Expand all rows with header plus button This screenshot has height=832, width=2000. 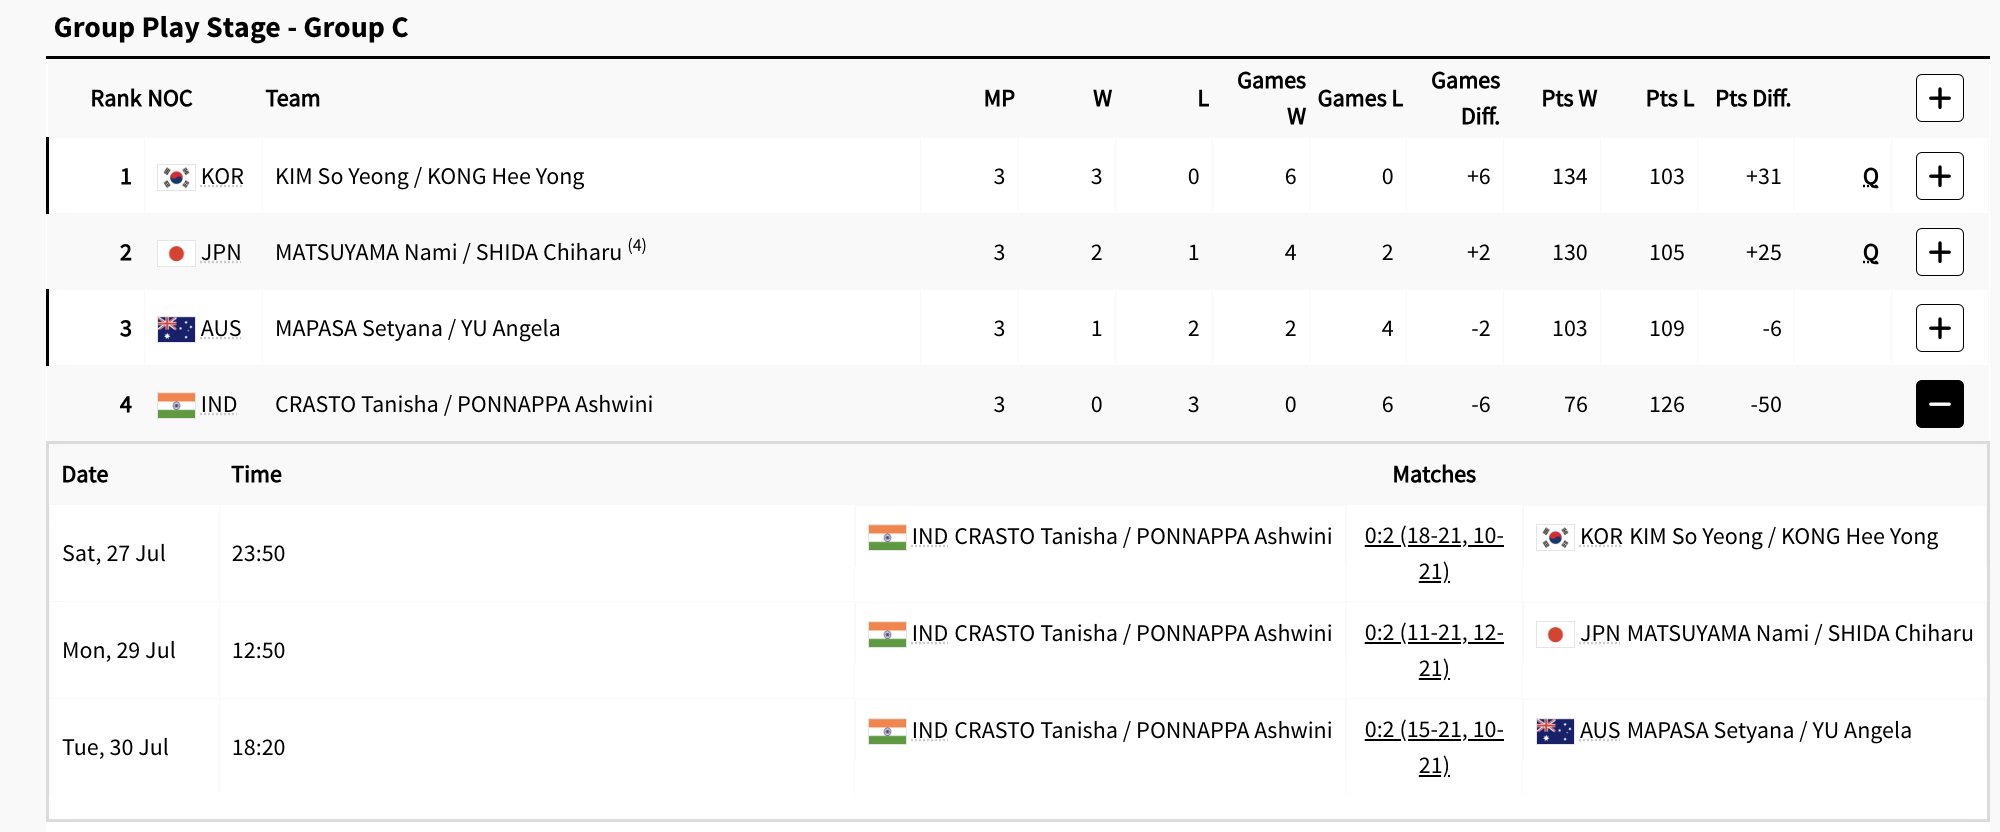(x=1939, y=98)
